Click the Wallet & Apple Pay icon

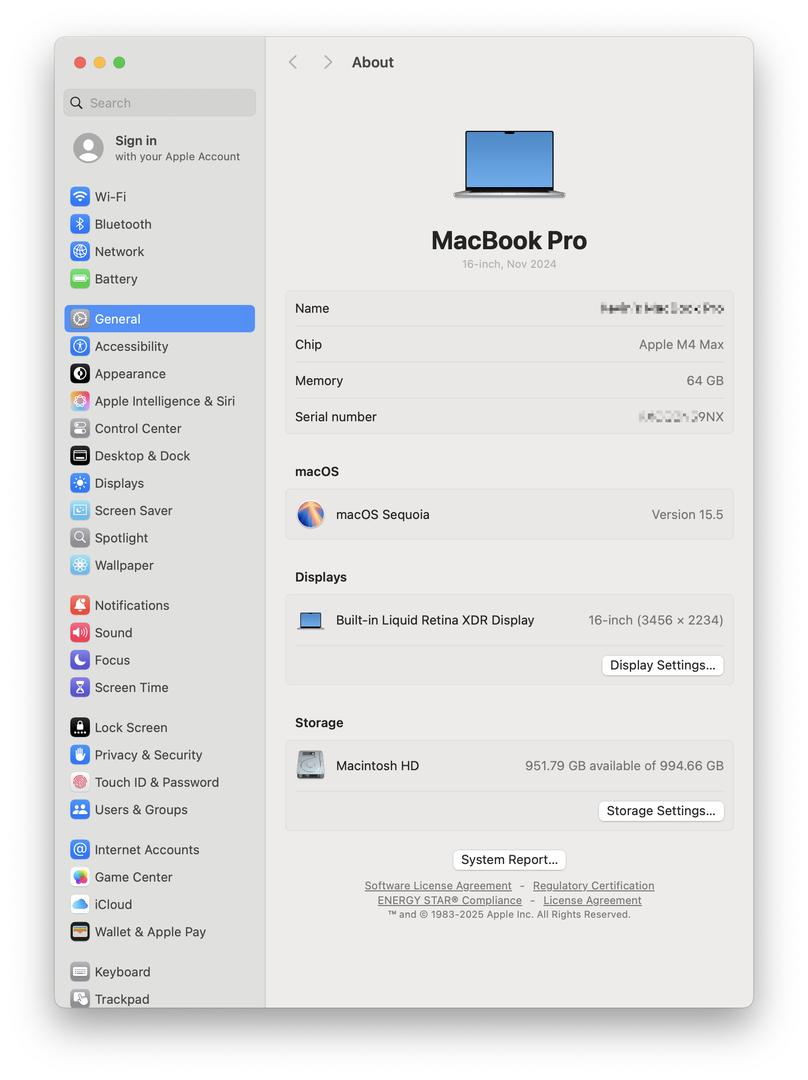(80, 932)
